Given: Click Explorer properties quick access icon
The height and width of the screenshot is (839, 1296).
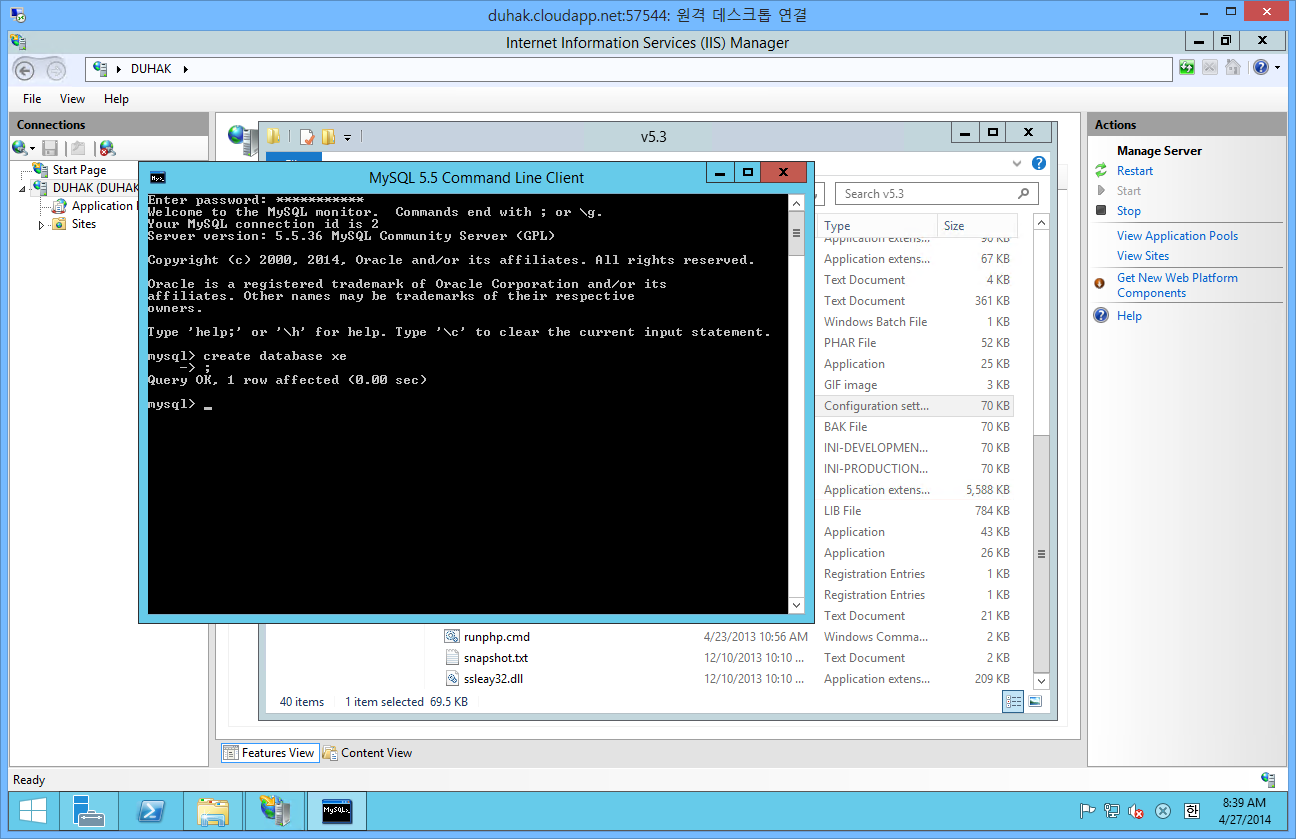Looking at the screenshot, I should tap(307, 137).
